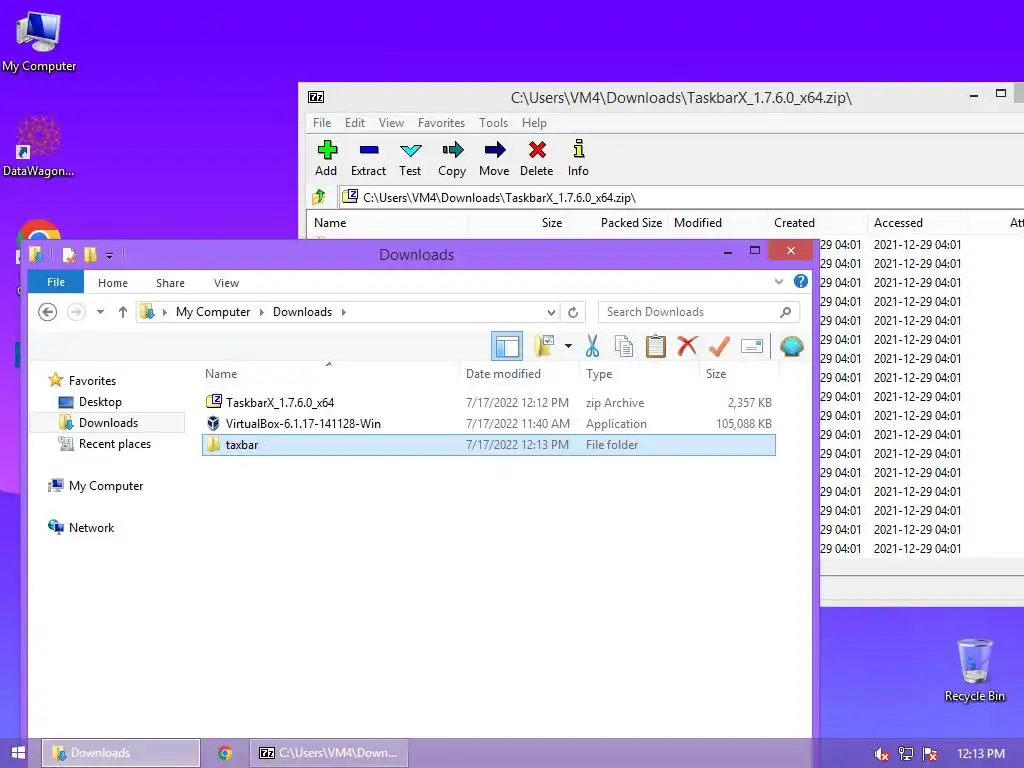Click the Copy arrow icon in 7-Zip
This screenshot has height=768, width=1024.
coord(452,158)
